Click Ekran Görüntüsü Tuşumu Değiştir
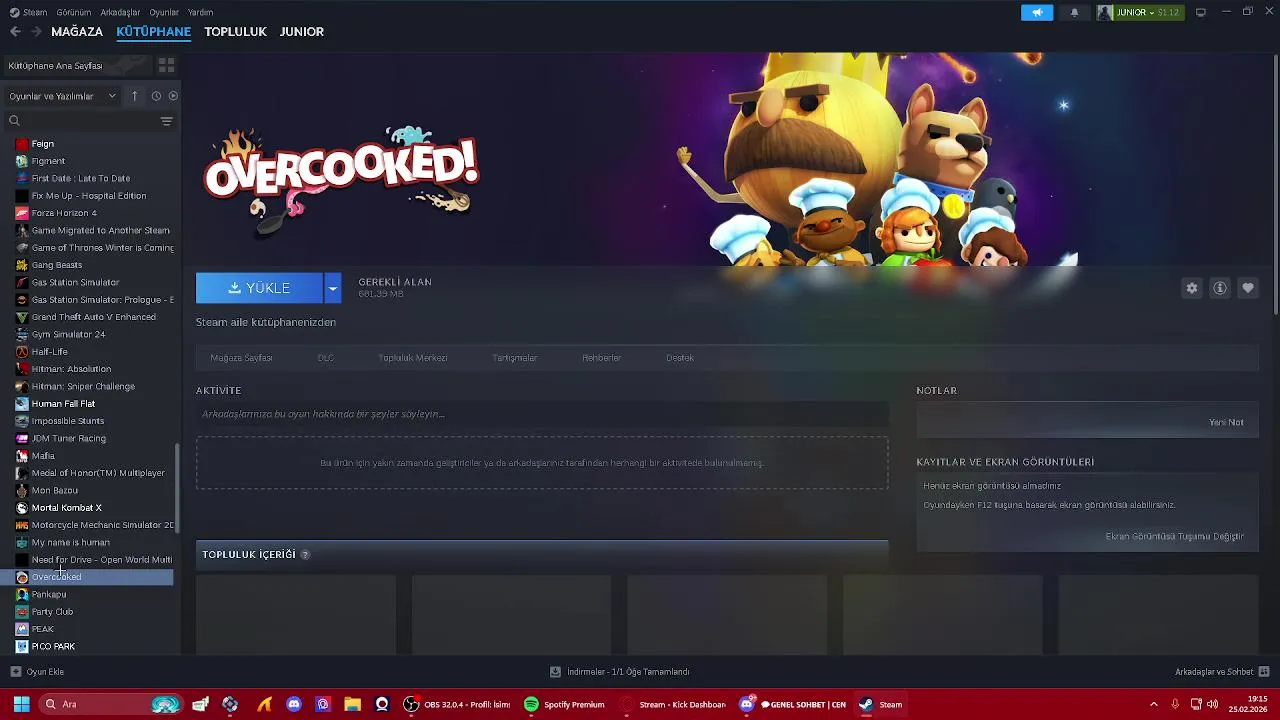The width and height of the screenshot is (1280, 720). [1175, 537]
